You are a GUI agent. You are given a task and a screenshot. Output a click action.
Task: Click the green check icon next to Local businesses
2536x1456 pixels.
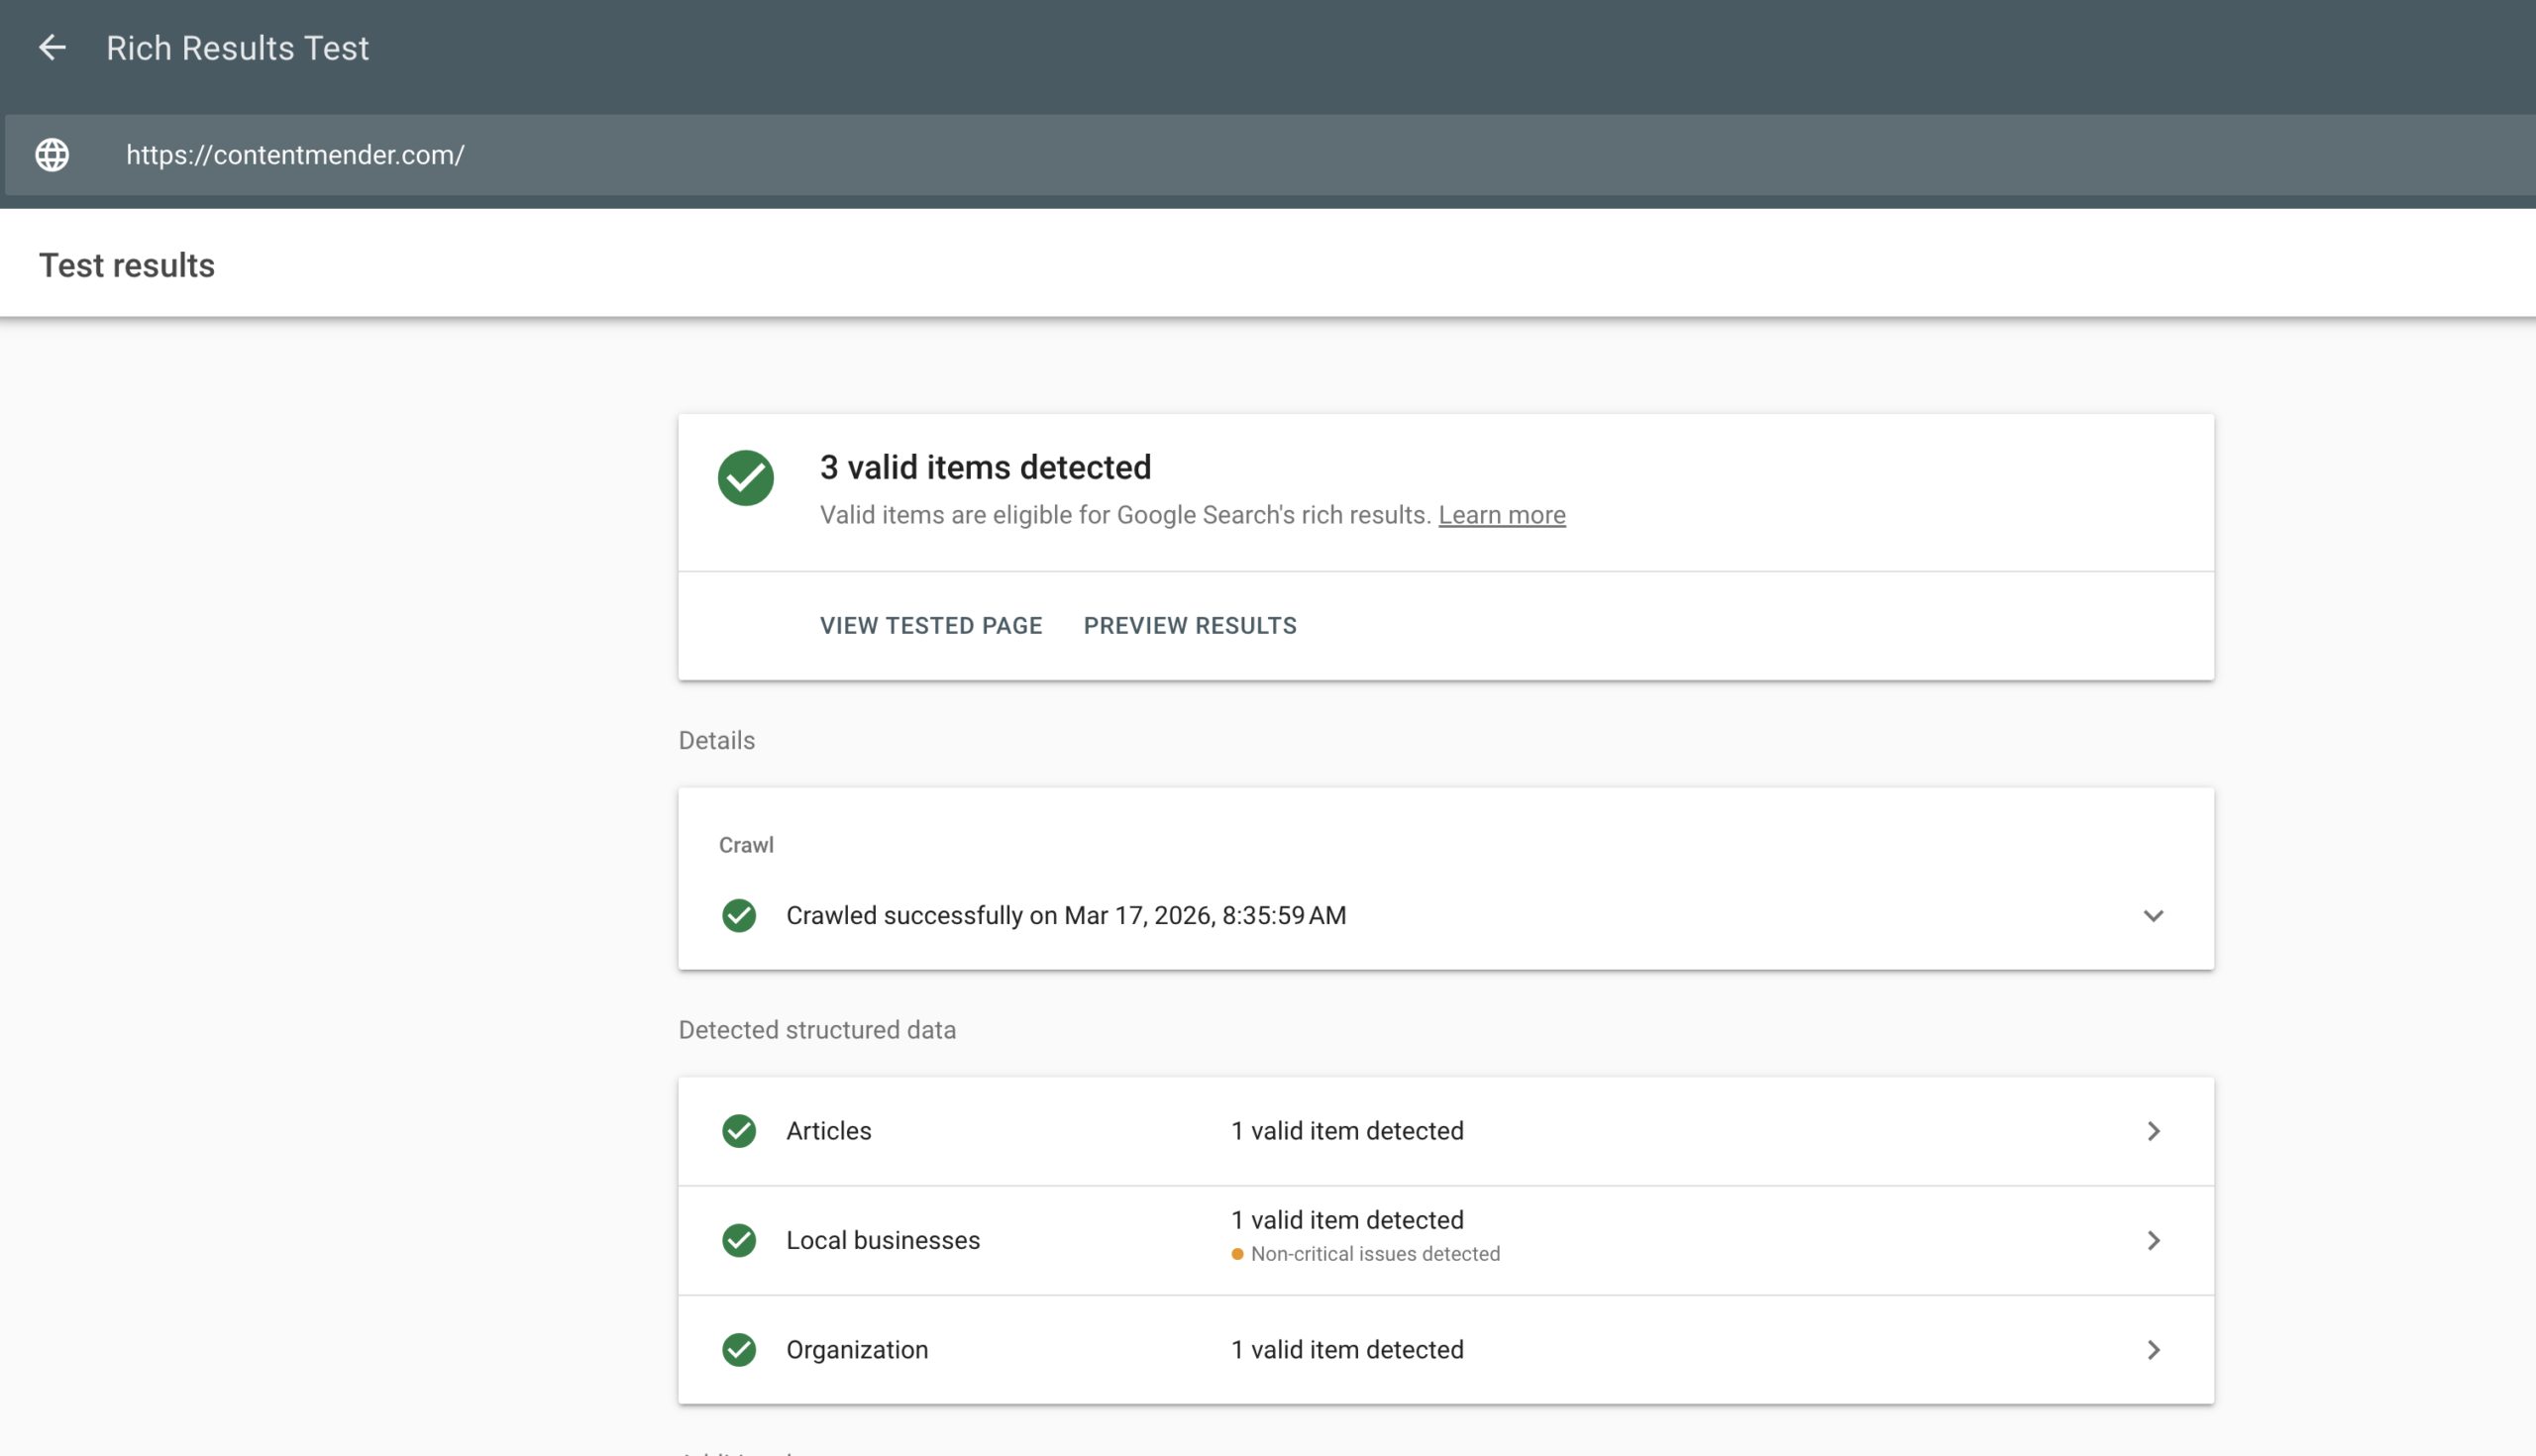[x=739, y=1240]
